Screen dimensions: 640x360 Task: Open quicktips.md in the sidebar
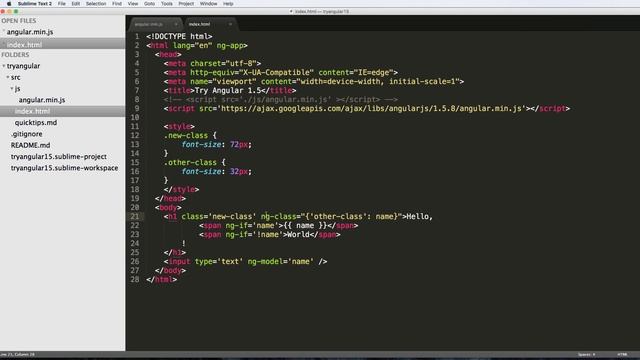36,122
